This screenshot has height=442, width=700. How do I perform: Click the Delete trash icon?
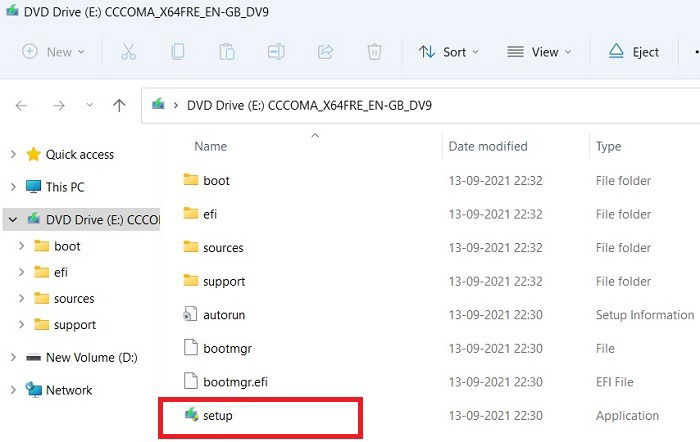pos(374,52)
